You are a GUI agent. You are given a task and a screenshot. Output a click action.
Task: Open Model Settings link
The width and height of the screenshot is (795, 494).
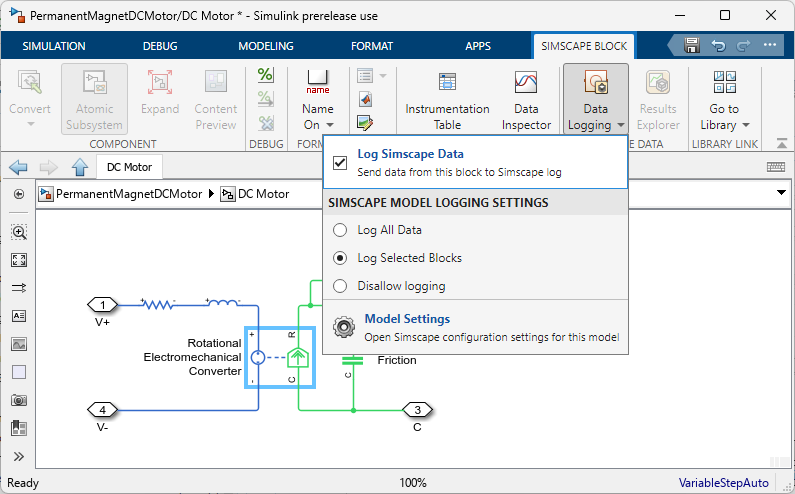pos(407,319)
